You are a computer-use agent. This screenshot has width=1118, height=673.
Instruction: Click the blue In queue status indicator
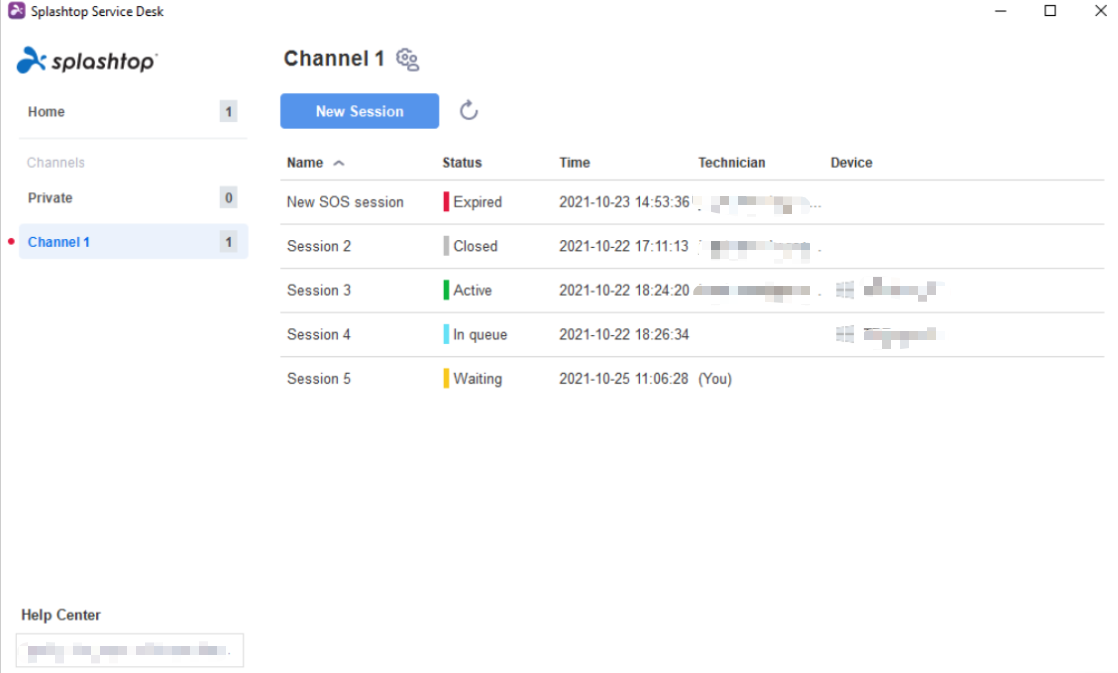(x=446, y=334)
